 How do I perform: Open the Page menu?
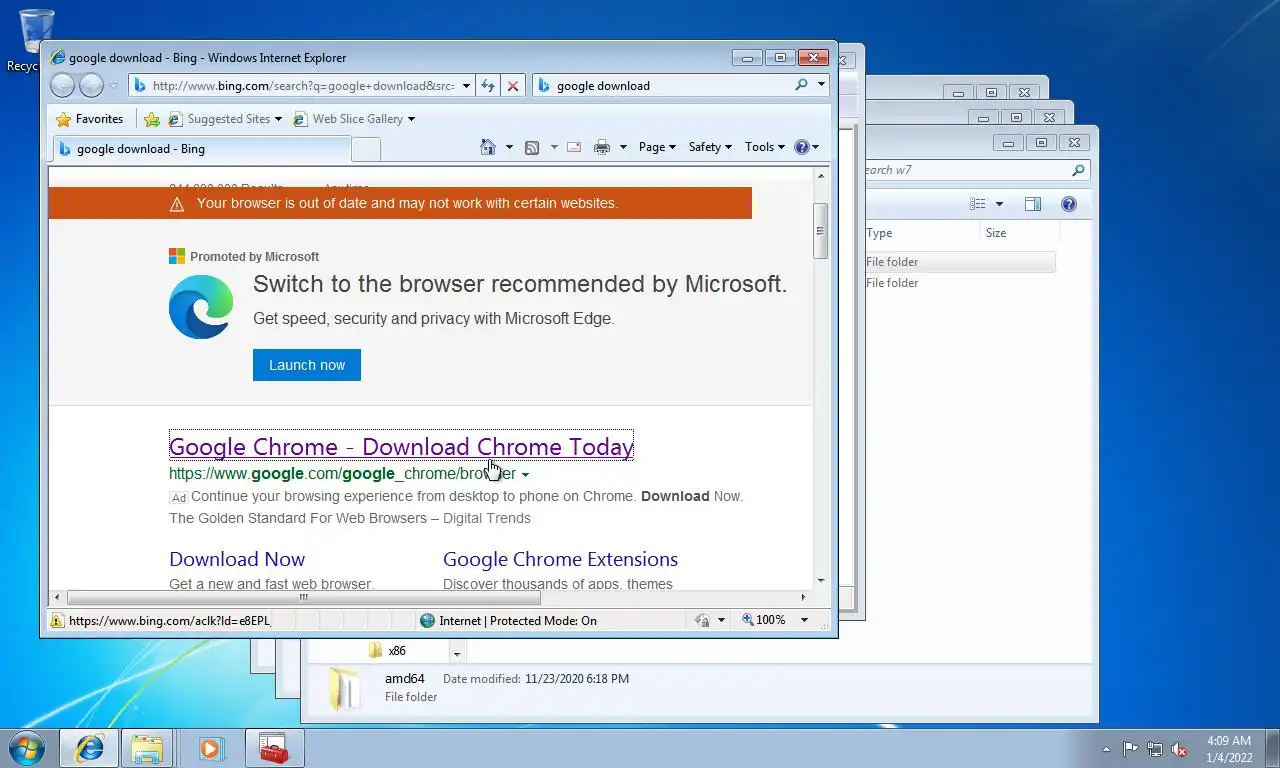(x=657, y=147)
